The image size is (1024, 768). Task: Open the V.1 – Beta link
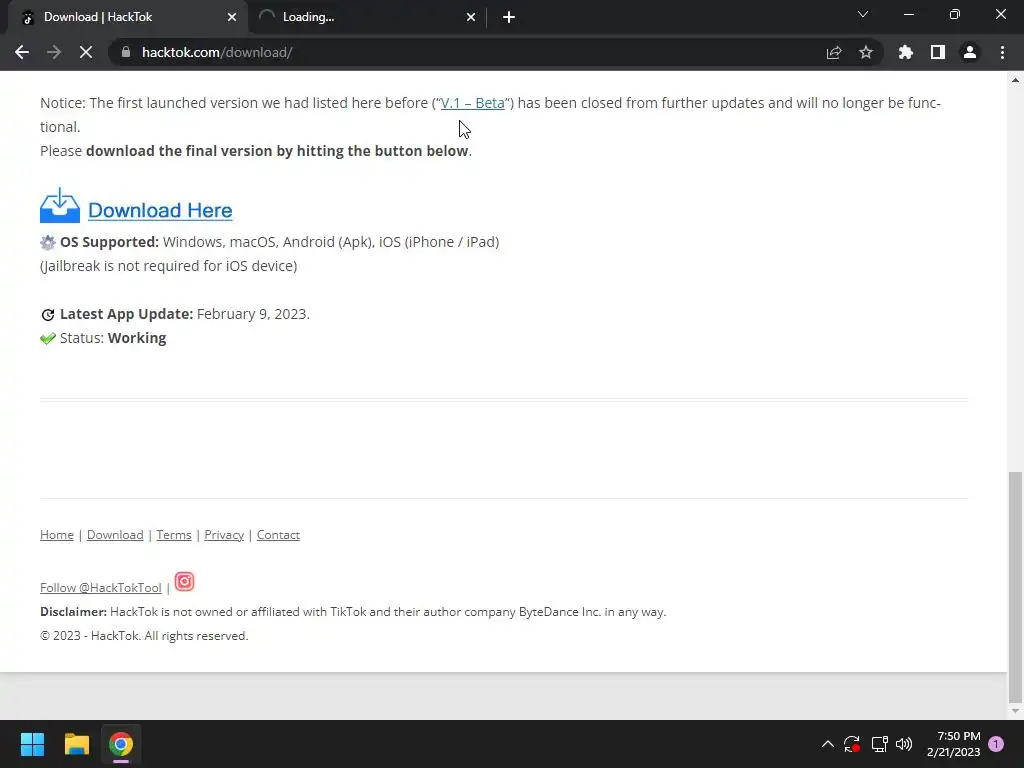click(x=473, y=103)
